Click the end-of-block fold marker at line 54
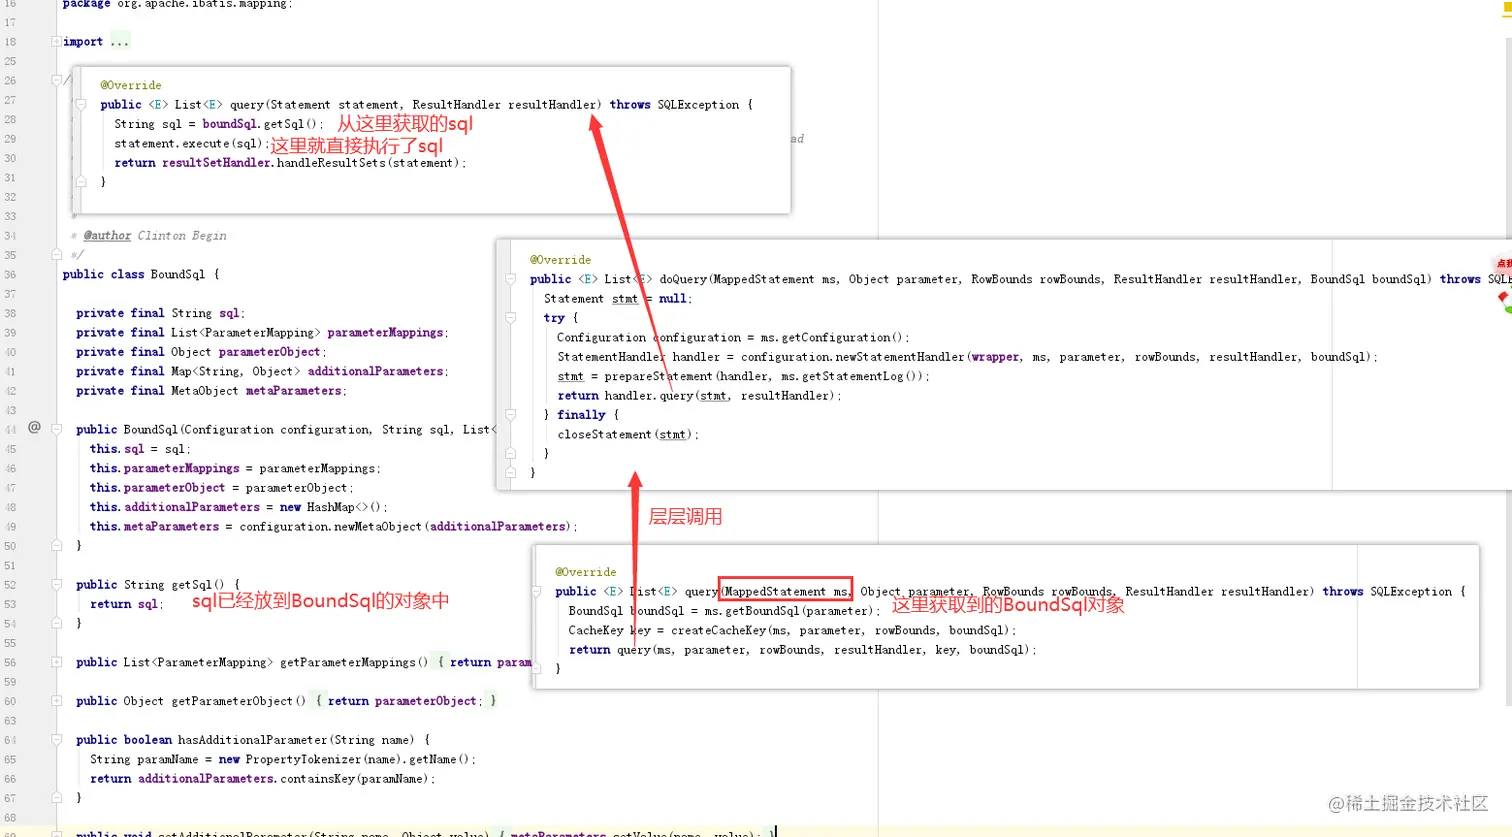Screen dimensions: 1512x837 [56, 623]
